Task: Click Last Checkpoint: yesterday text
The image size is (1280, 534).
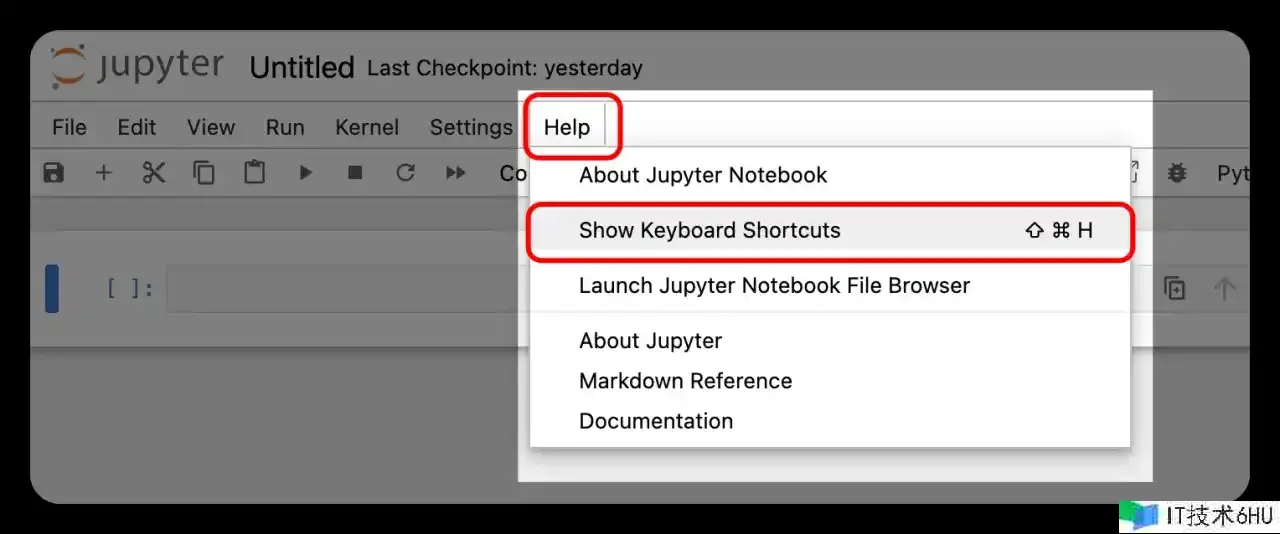Action: point(505,69)
